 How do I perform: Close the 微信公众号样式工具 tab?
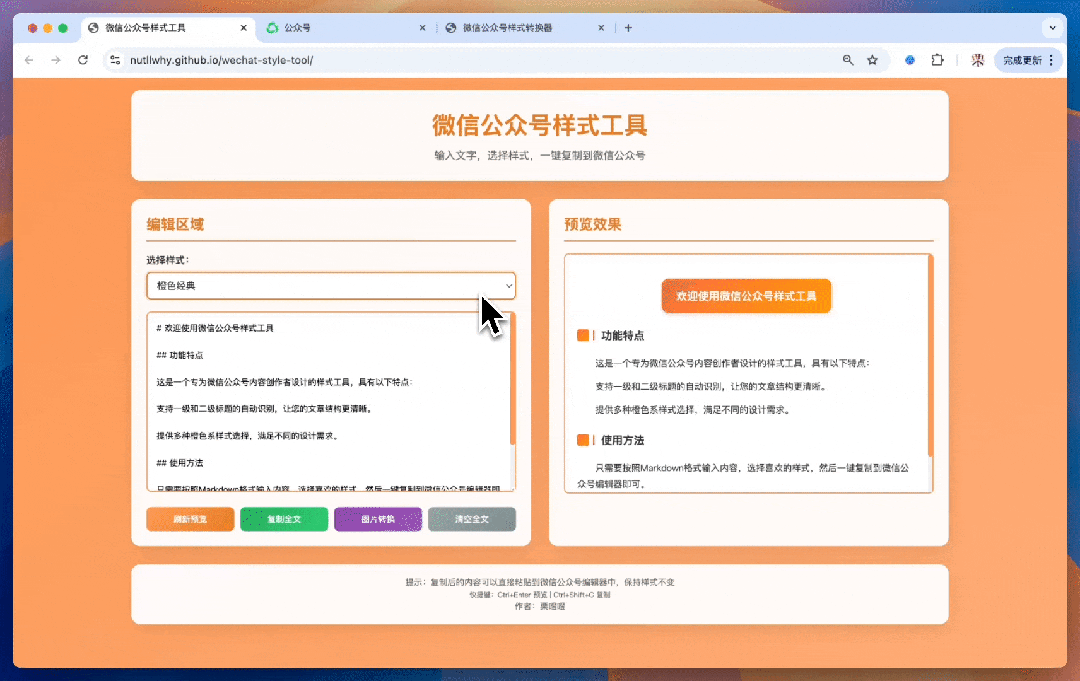243,28
